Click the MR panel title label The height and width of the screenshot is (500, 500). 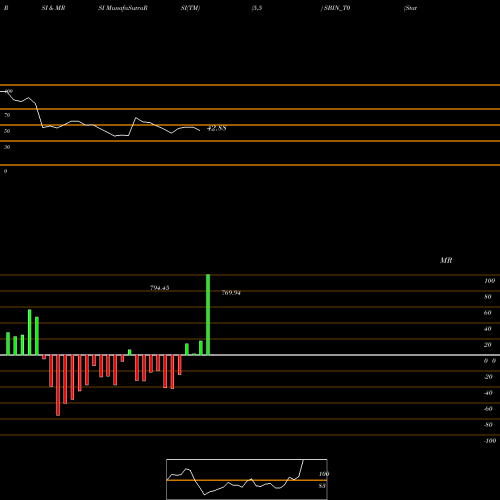pos(446,260)
